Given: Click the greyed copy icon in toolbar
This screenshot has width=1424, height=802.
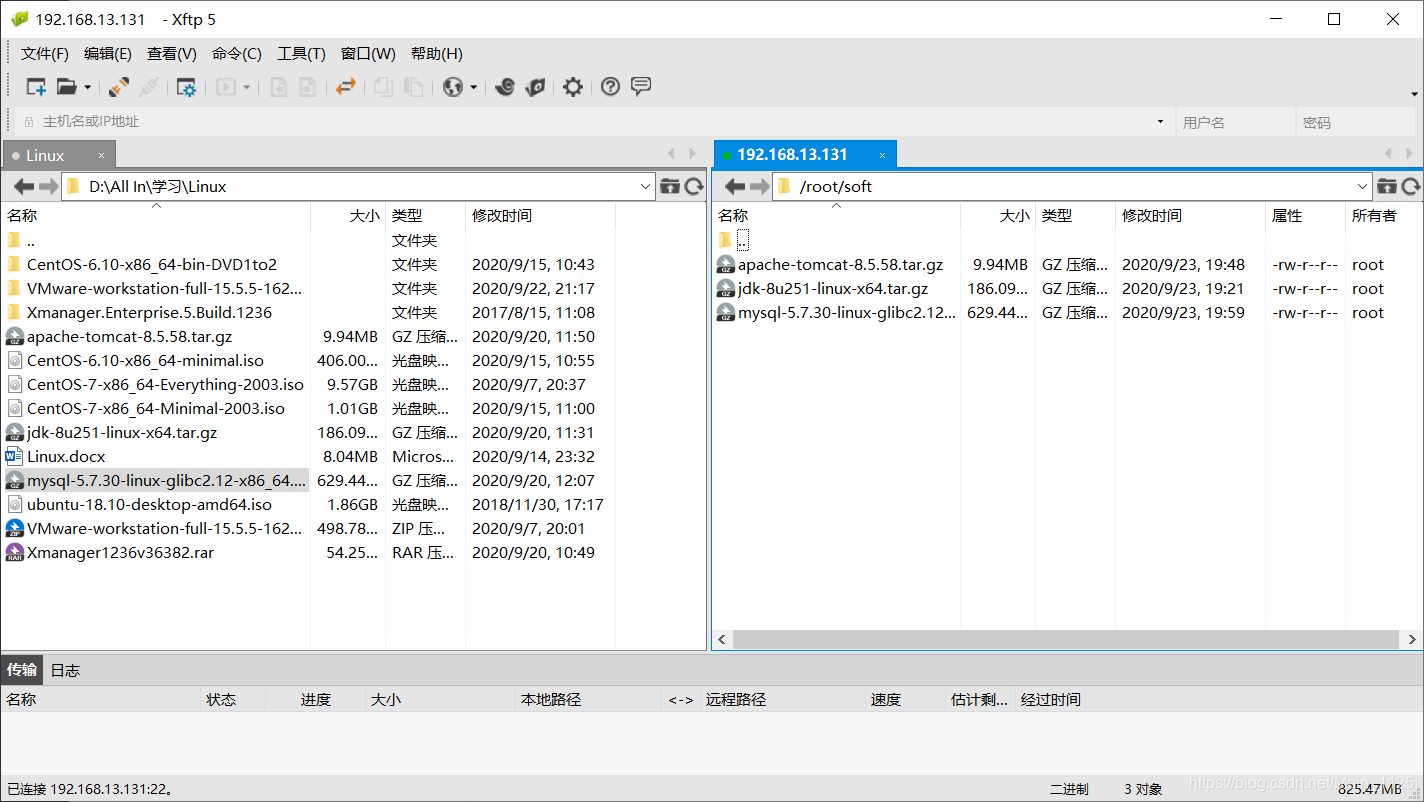Looking at the screenshot, I should pos(383,87).
